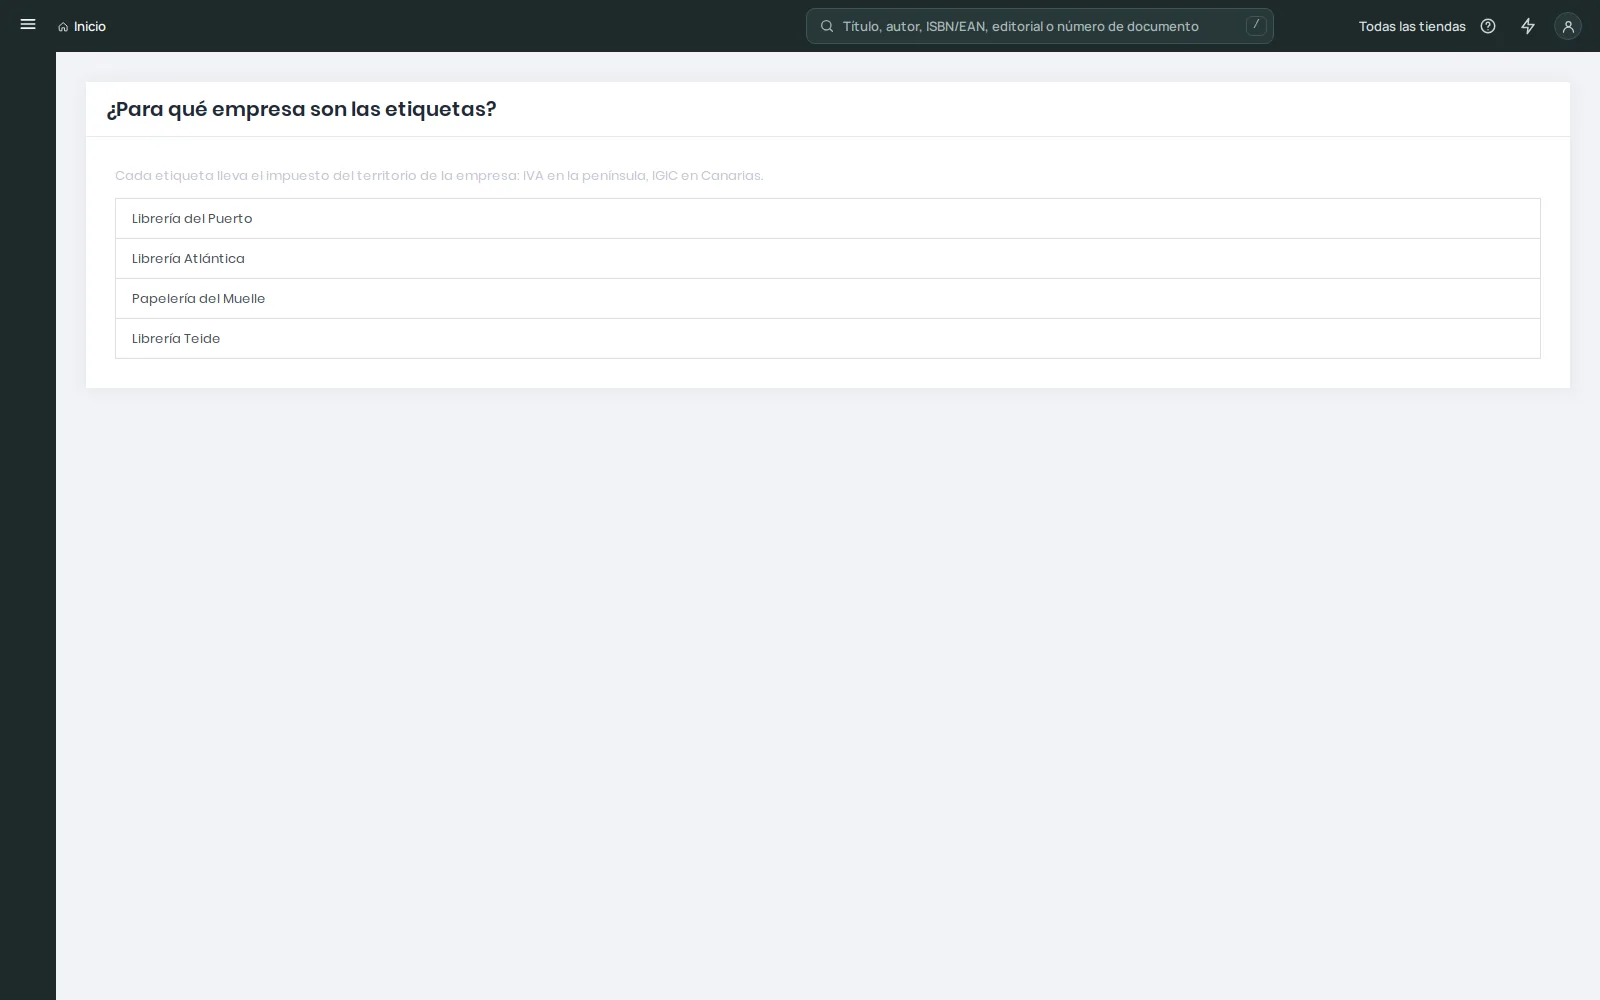The image size is (1600, 1000).
Task: Open the Todas las tiendas store selector
Action: [x=1412, y=26]
